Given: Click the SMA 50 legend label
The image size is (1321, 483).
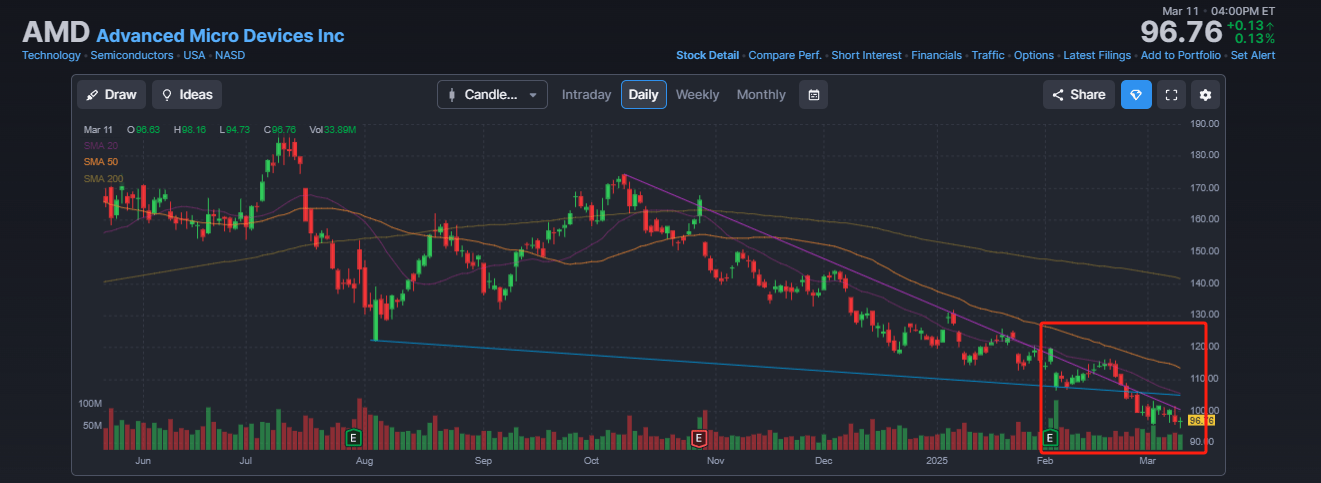Looking at the screenshot, I should pos(100,162).
